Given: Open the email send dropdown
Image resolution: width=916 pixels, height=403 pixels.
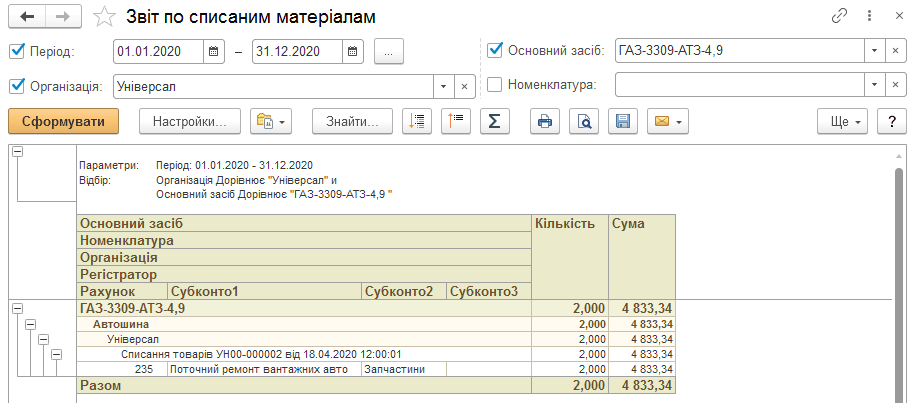Looking at the screenshot, I should [x=668, y=121].
